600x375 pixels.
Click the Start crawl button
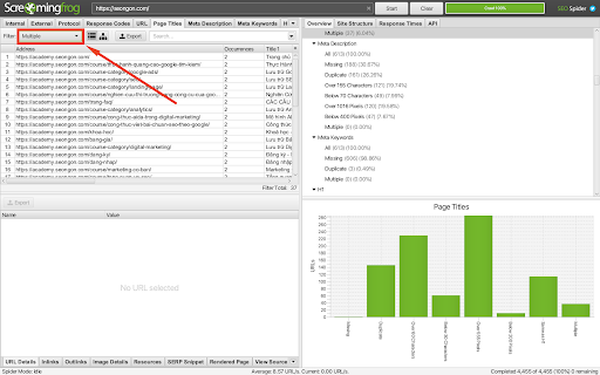point(391,8)
